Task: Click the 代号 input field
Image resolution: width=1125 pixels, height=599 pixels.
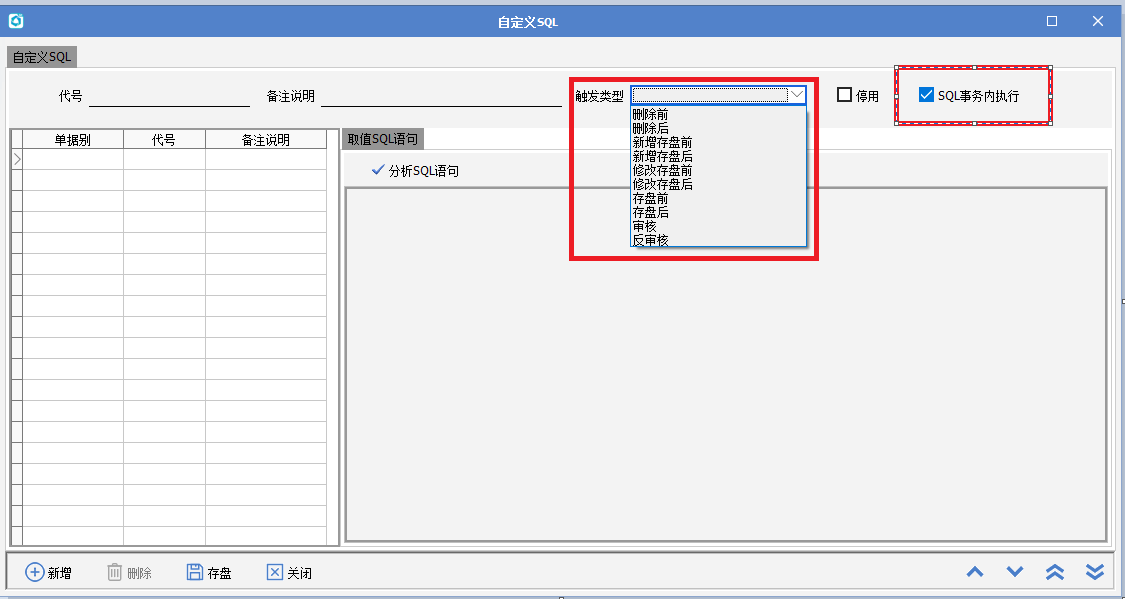Action: click(168, 96)
